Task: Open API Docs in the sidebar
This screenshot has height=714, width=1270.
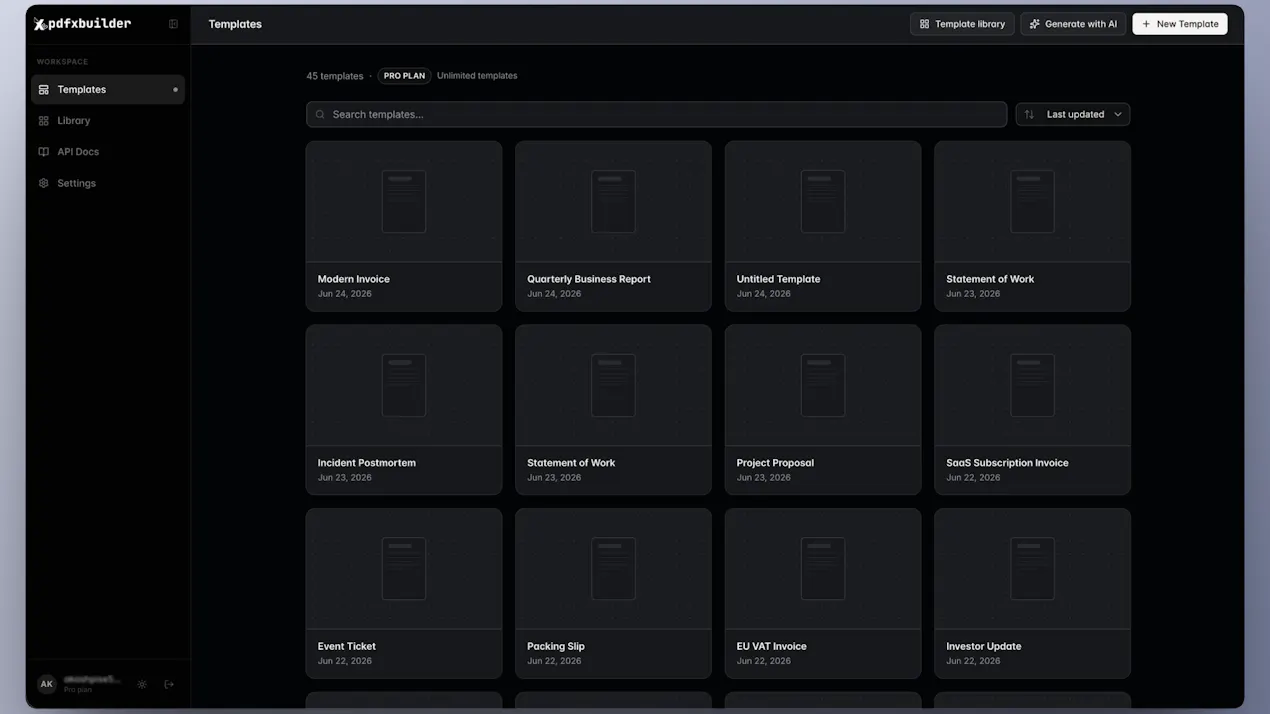Action: coord(108,152)
